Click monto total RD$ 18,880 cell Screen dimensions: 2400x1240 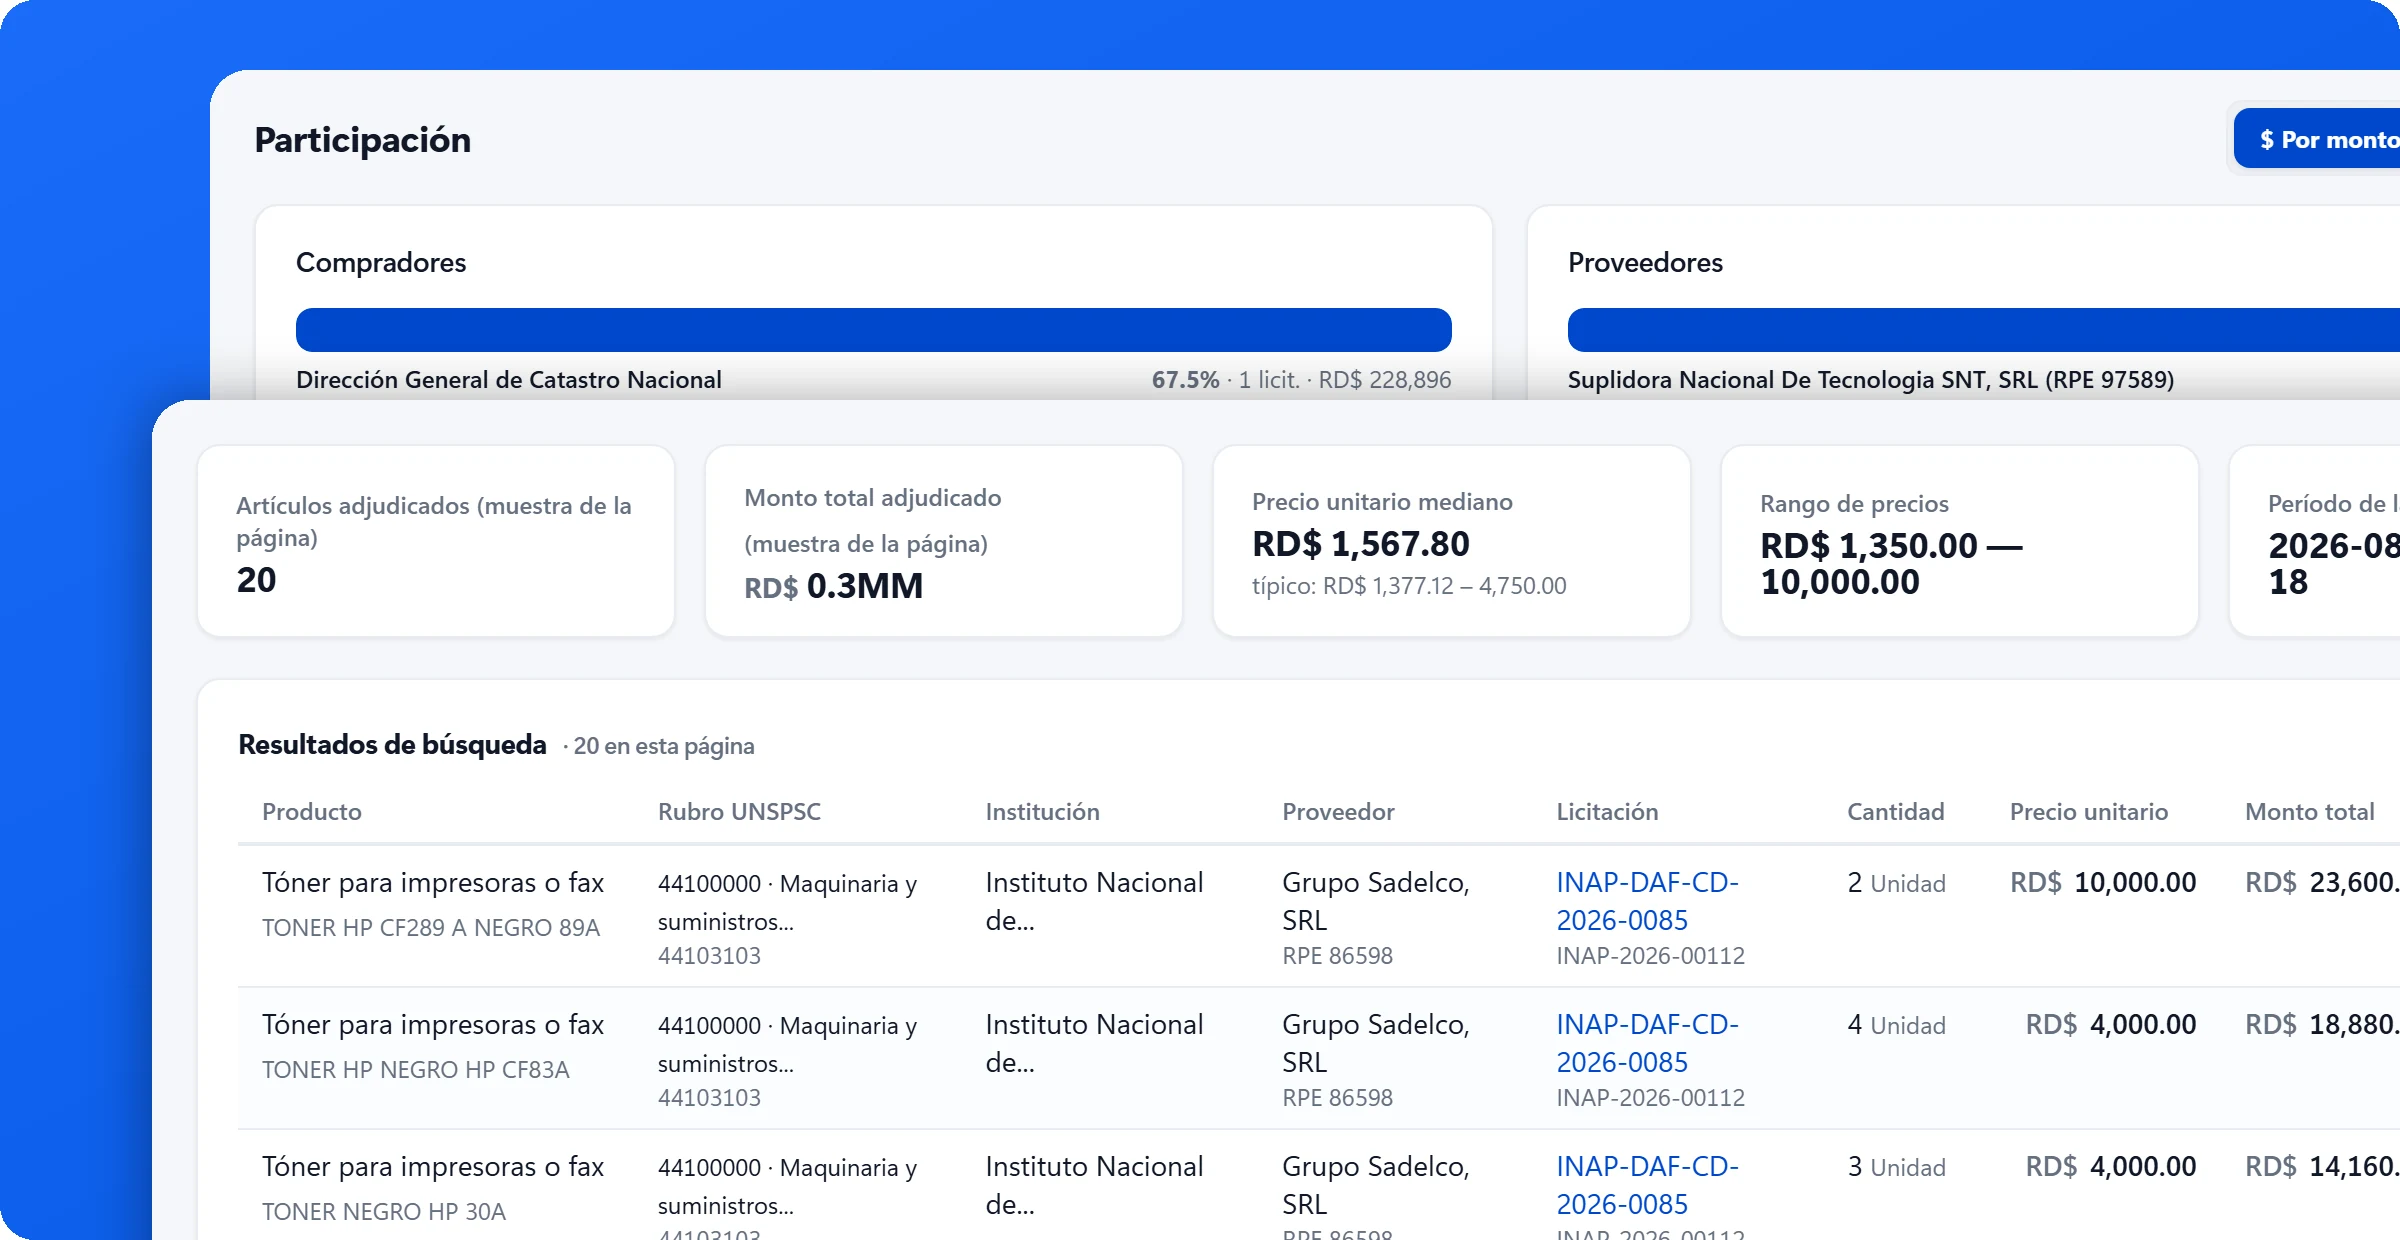2322,1025
